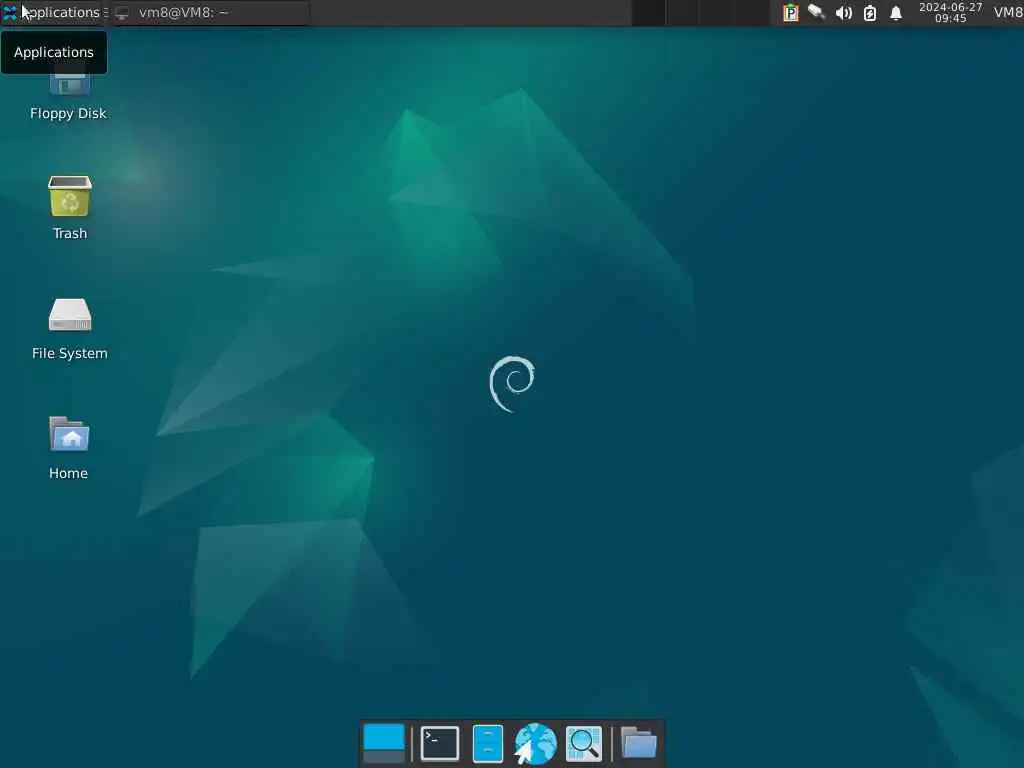The height and width of the screenshot is (768, 1024).
Task: Select the vm8@VM8 terminal window button
Action: click(x=211, y=12)
